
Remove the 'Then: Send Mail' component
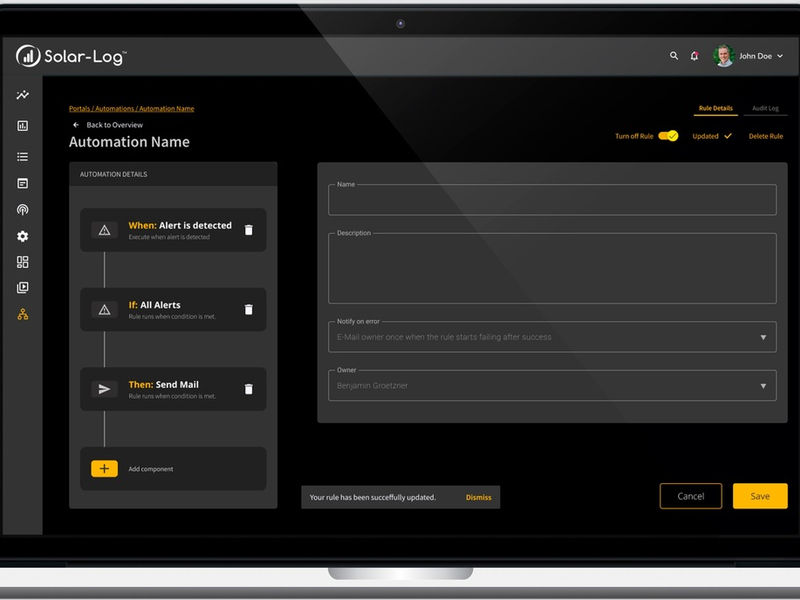(x=249, y=389)
